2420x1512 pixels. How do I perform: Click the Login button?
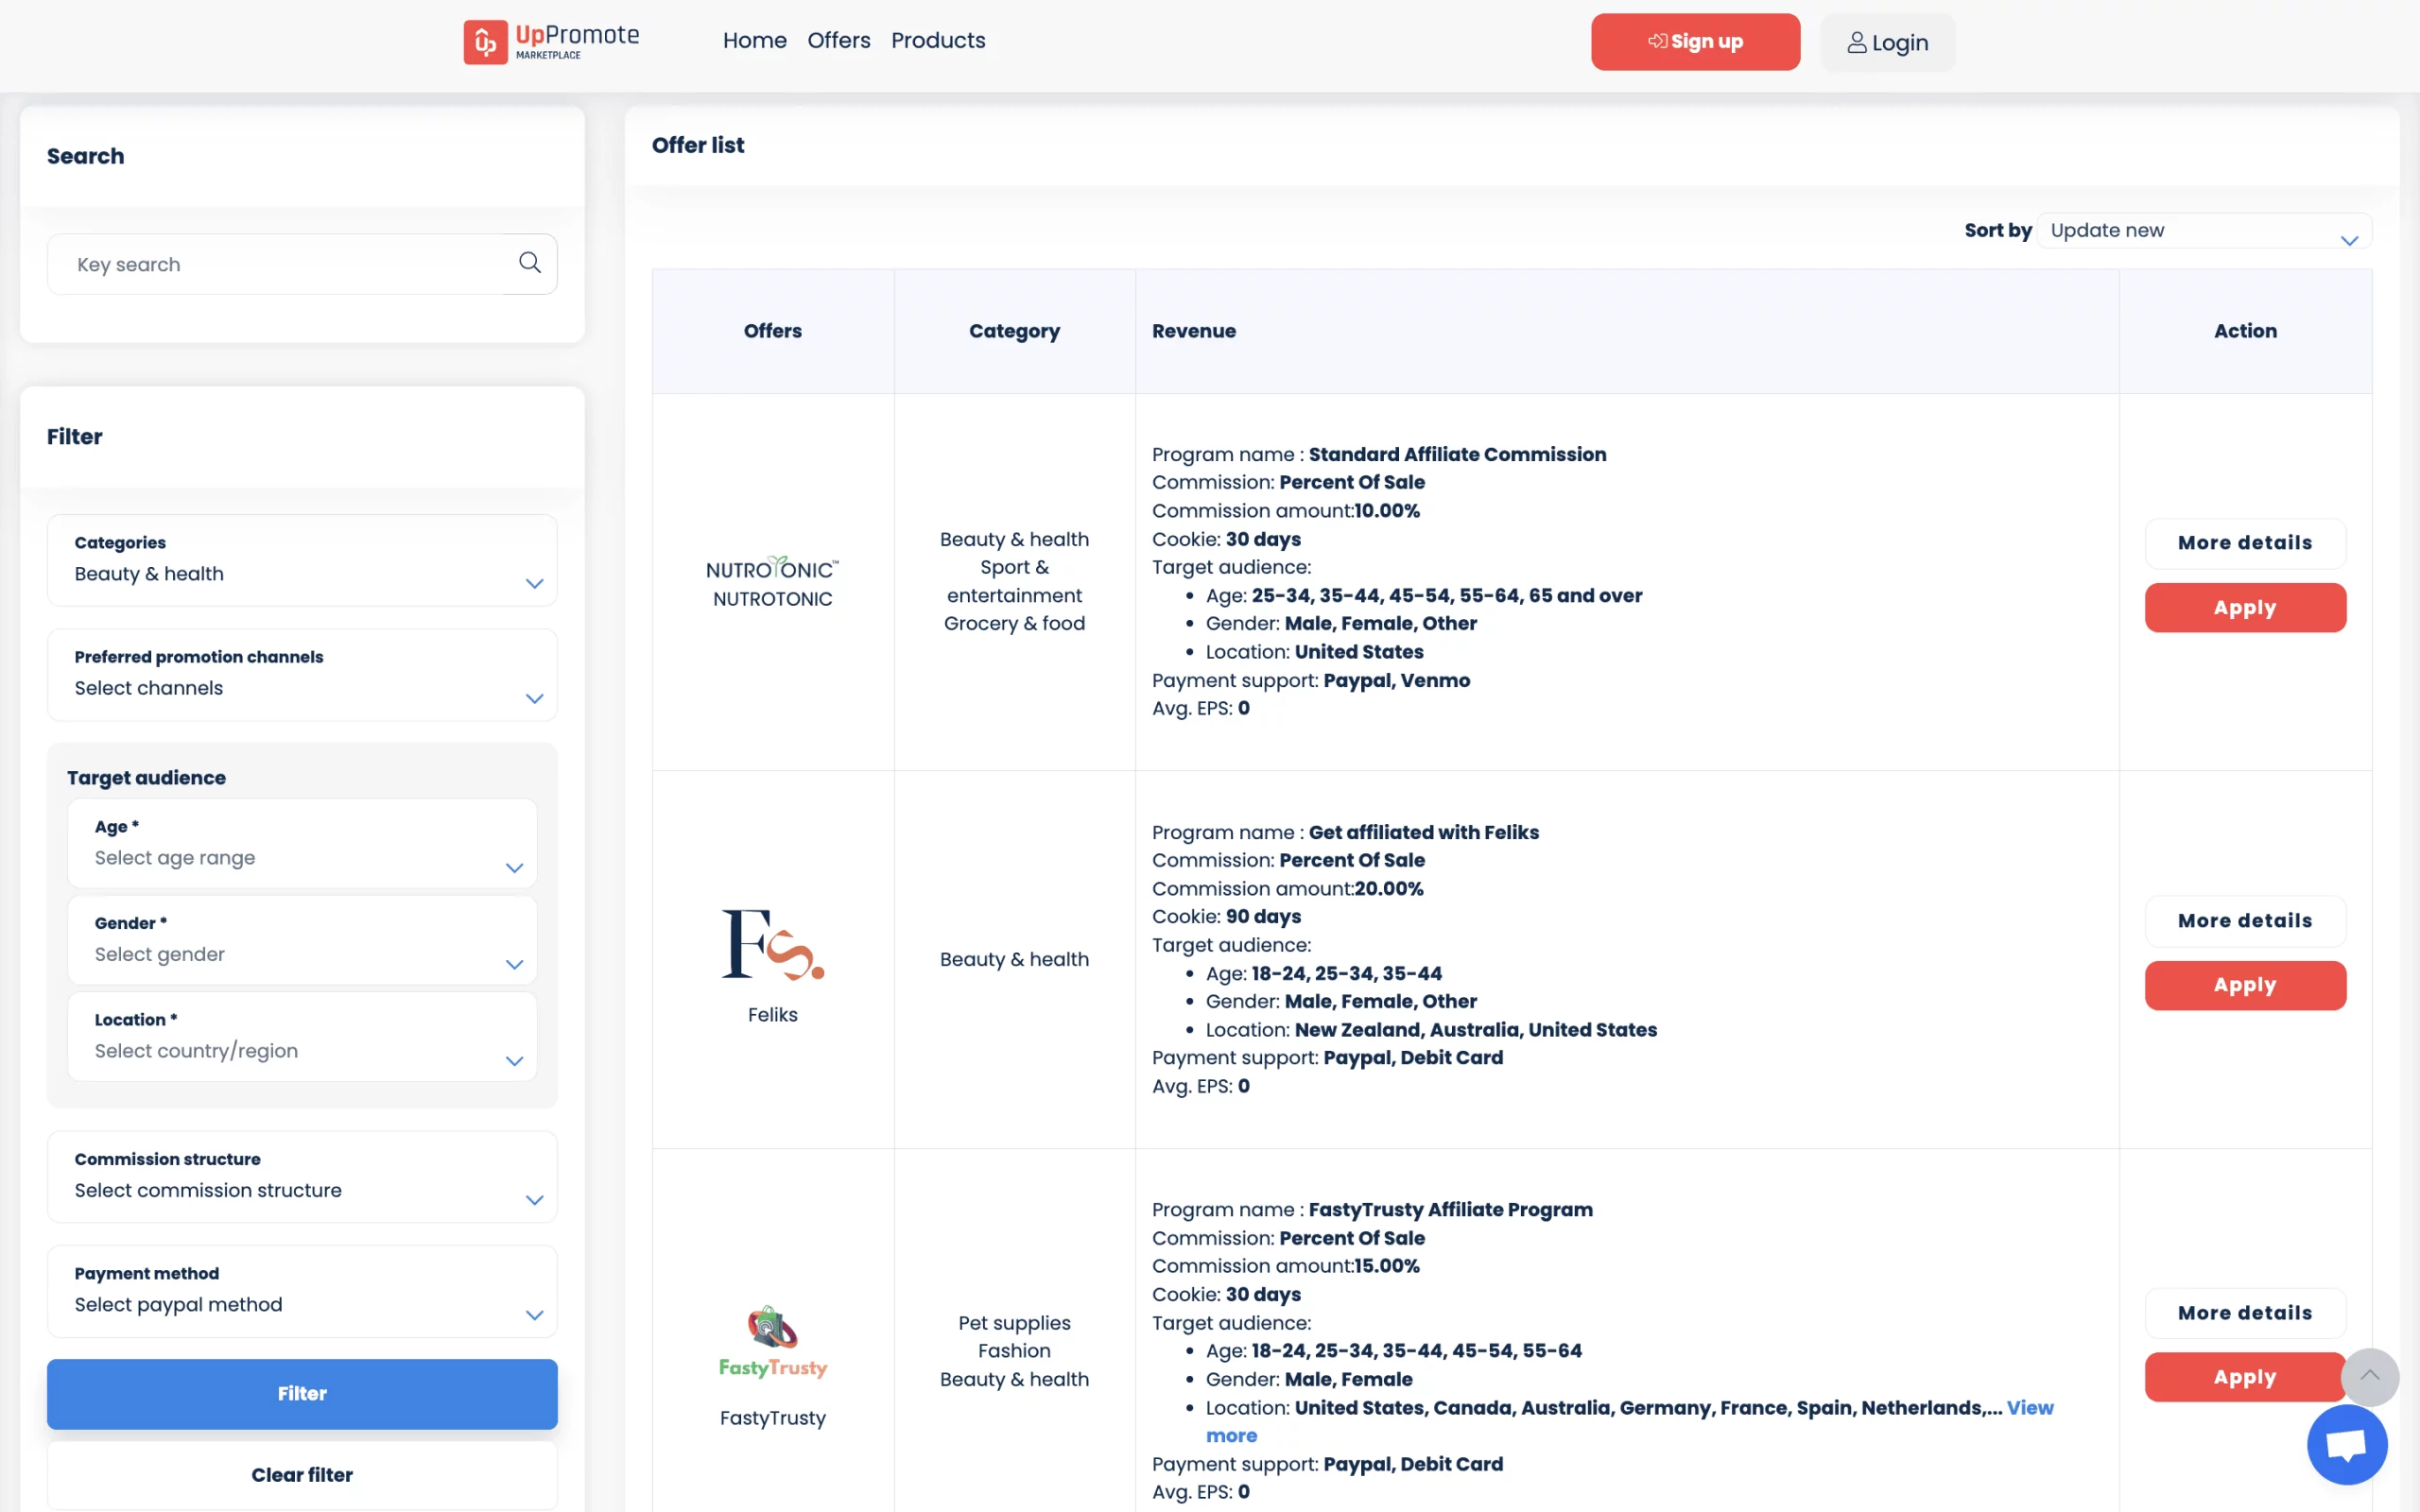point(1887,42)
